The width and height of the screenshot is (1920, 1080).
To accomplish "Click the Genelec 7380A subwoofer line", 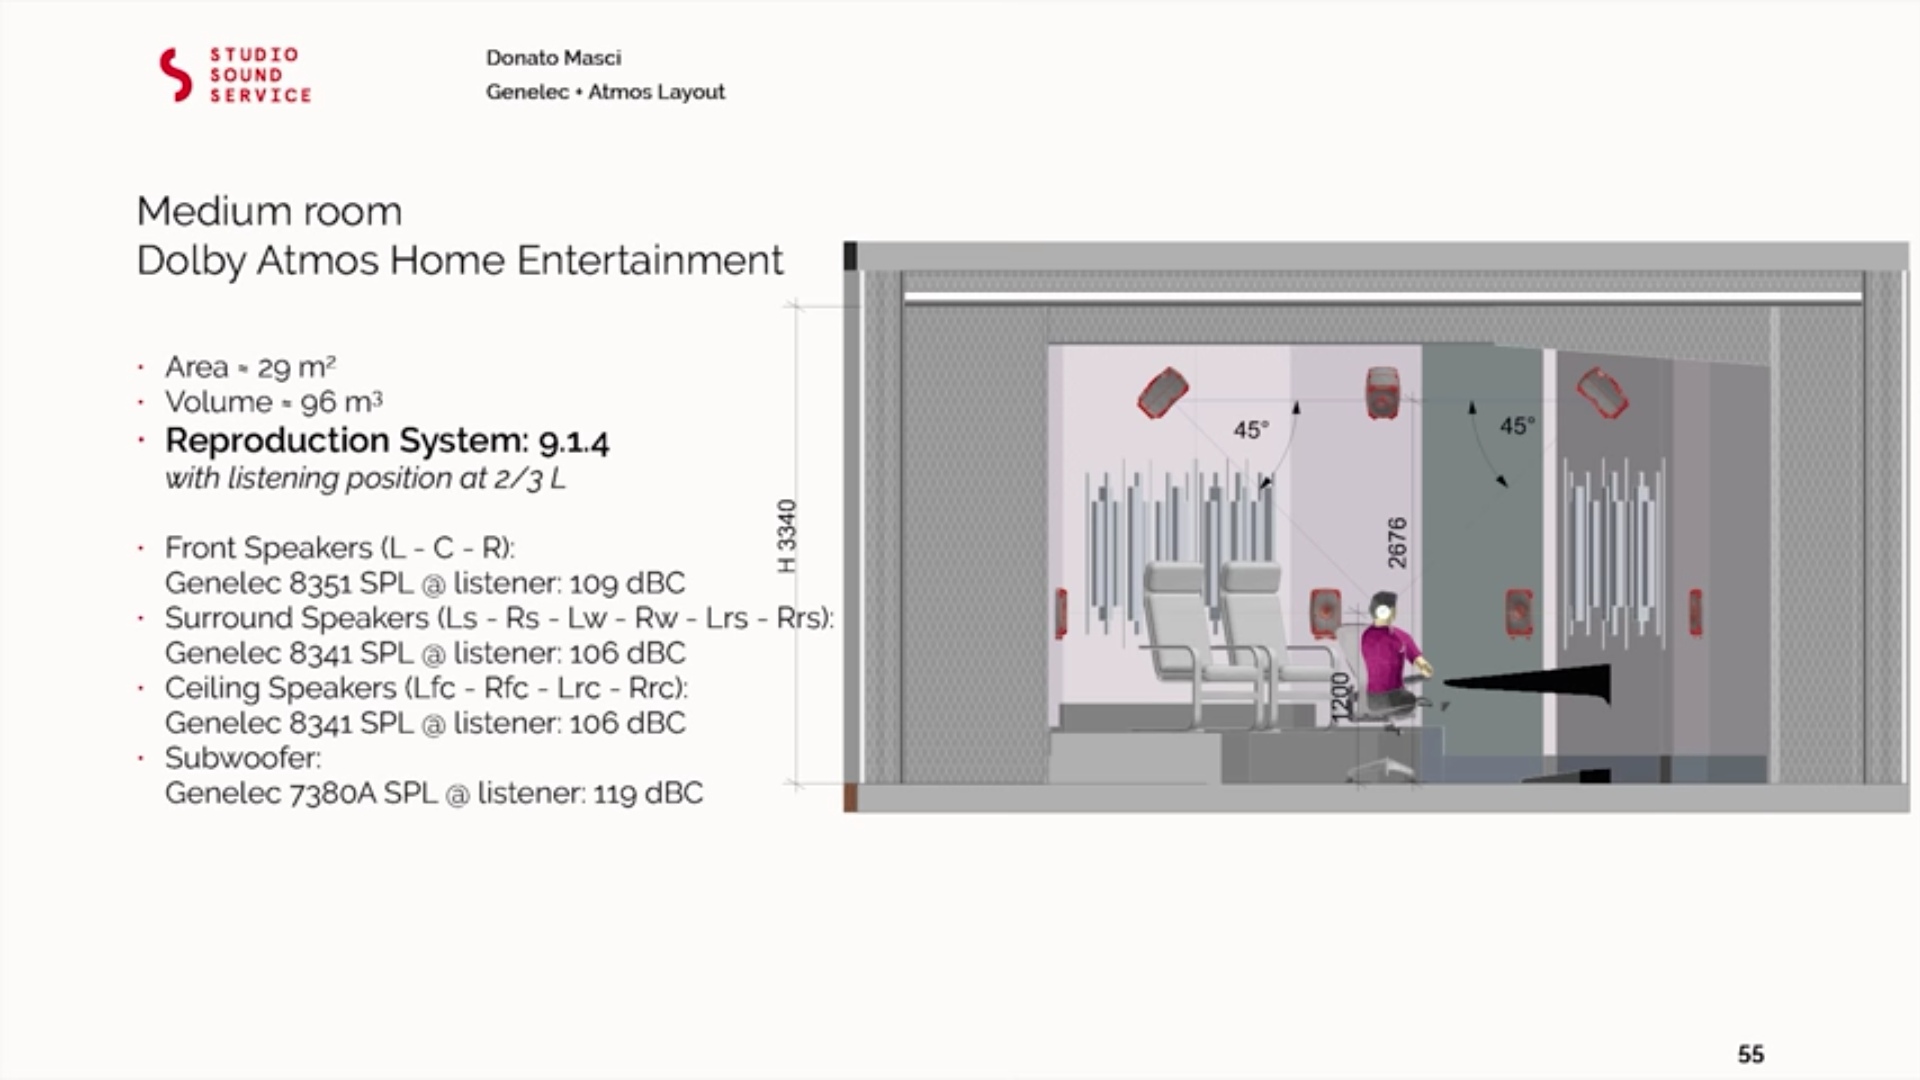I will pos(433,793).
